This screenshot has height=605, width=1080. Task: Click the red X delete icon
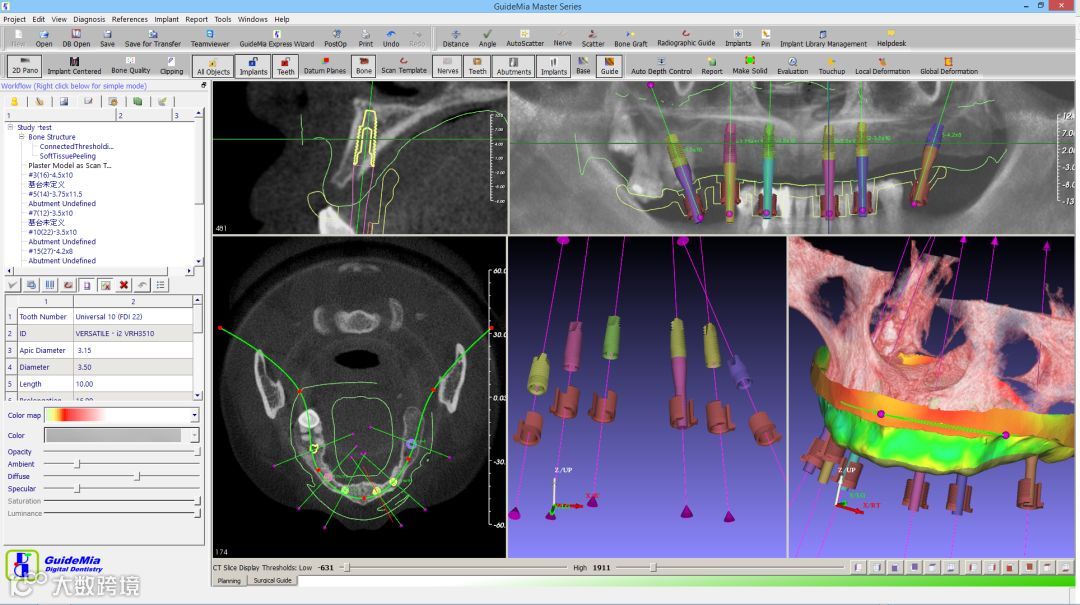(123, 285)
